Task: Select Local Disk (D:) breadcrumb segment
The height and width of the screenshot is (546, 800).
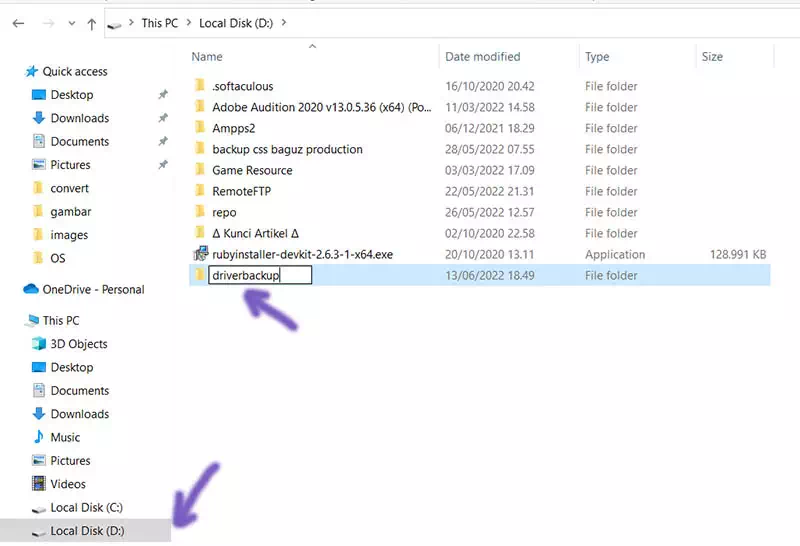Action: 236,23
